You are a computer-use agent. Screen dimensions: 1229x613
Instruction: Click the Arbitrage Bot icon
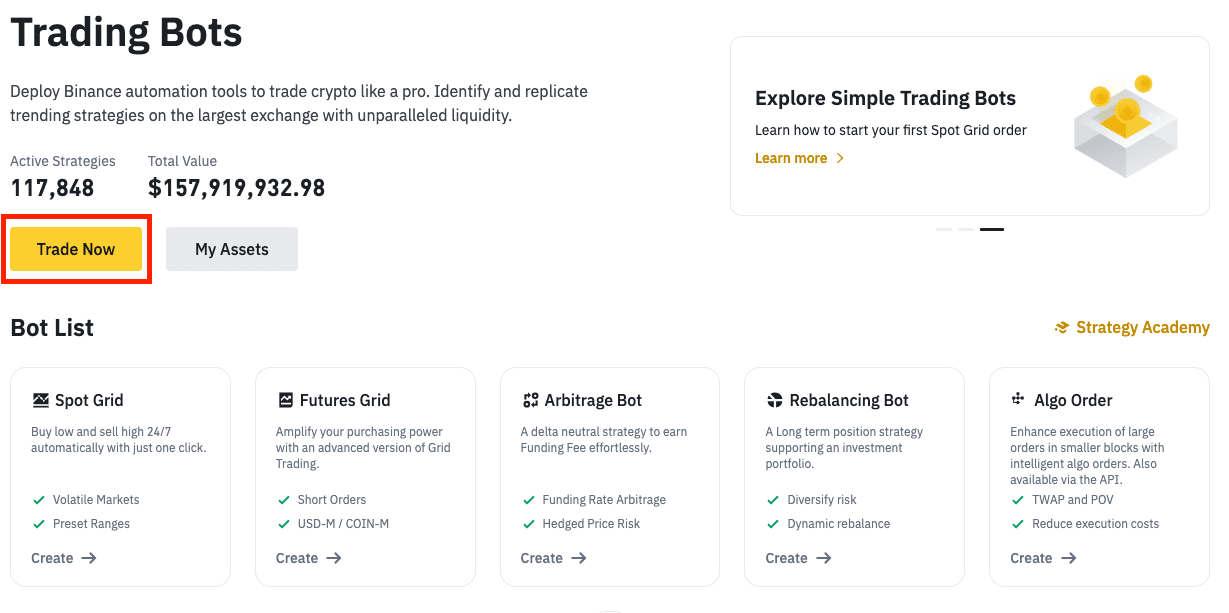coord(530,400)
